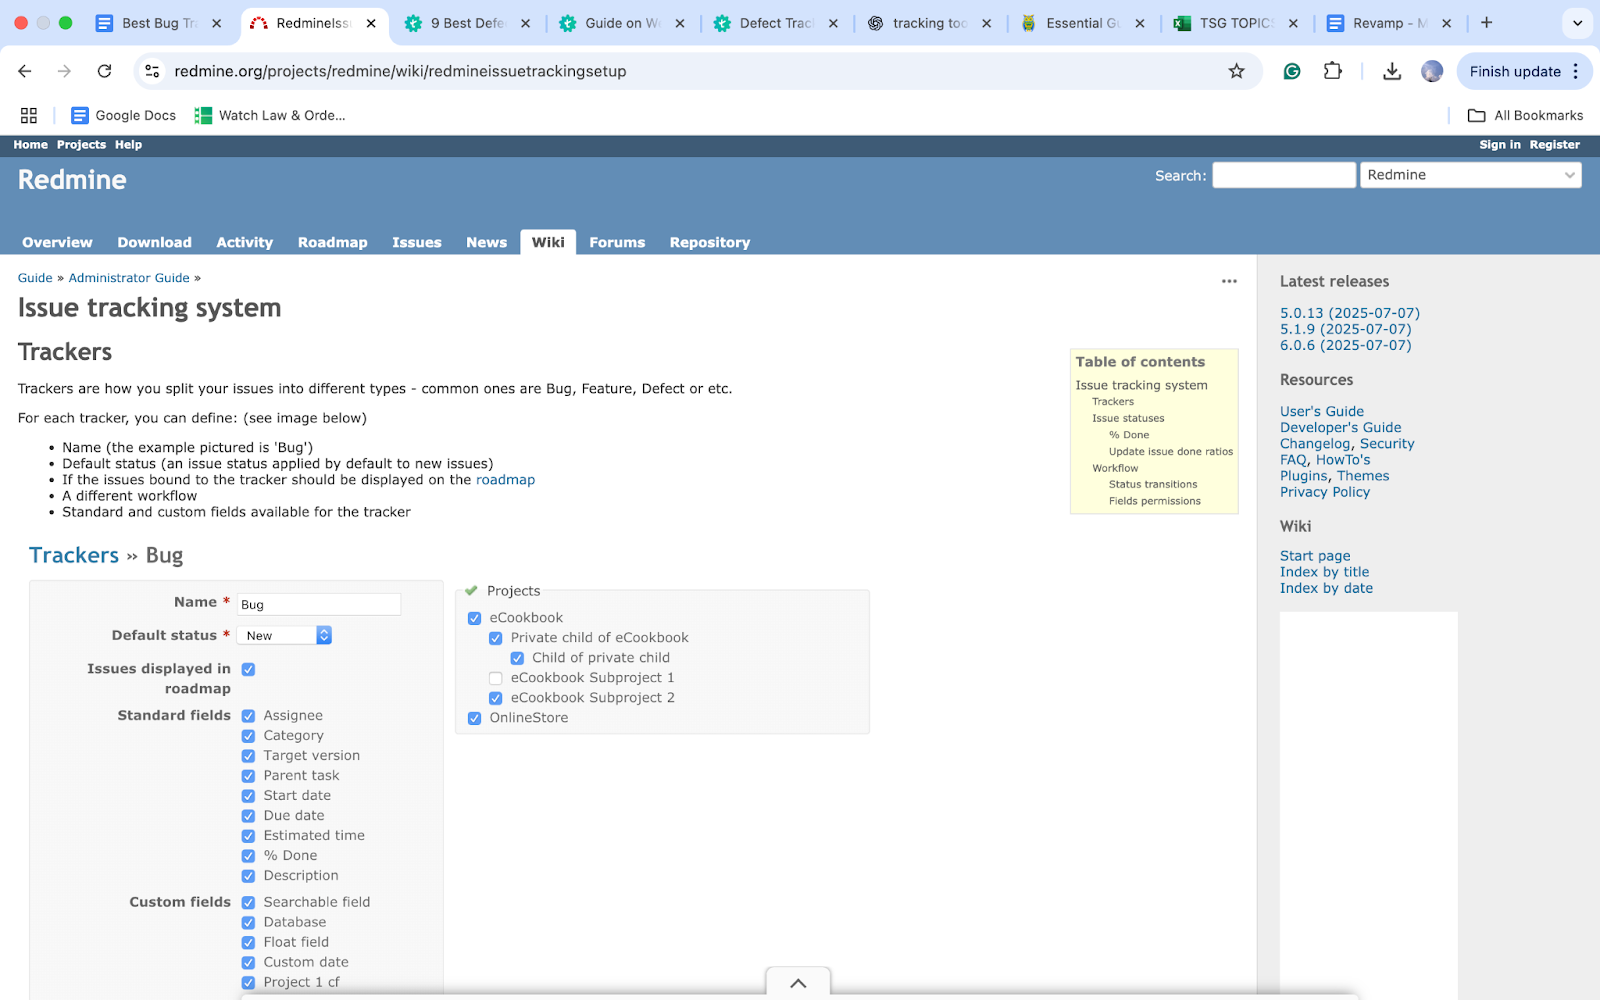The image size is (1600, 1000).
Task: Follow the roadmap link in the list
Action: (x=505, y=480)
